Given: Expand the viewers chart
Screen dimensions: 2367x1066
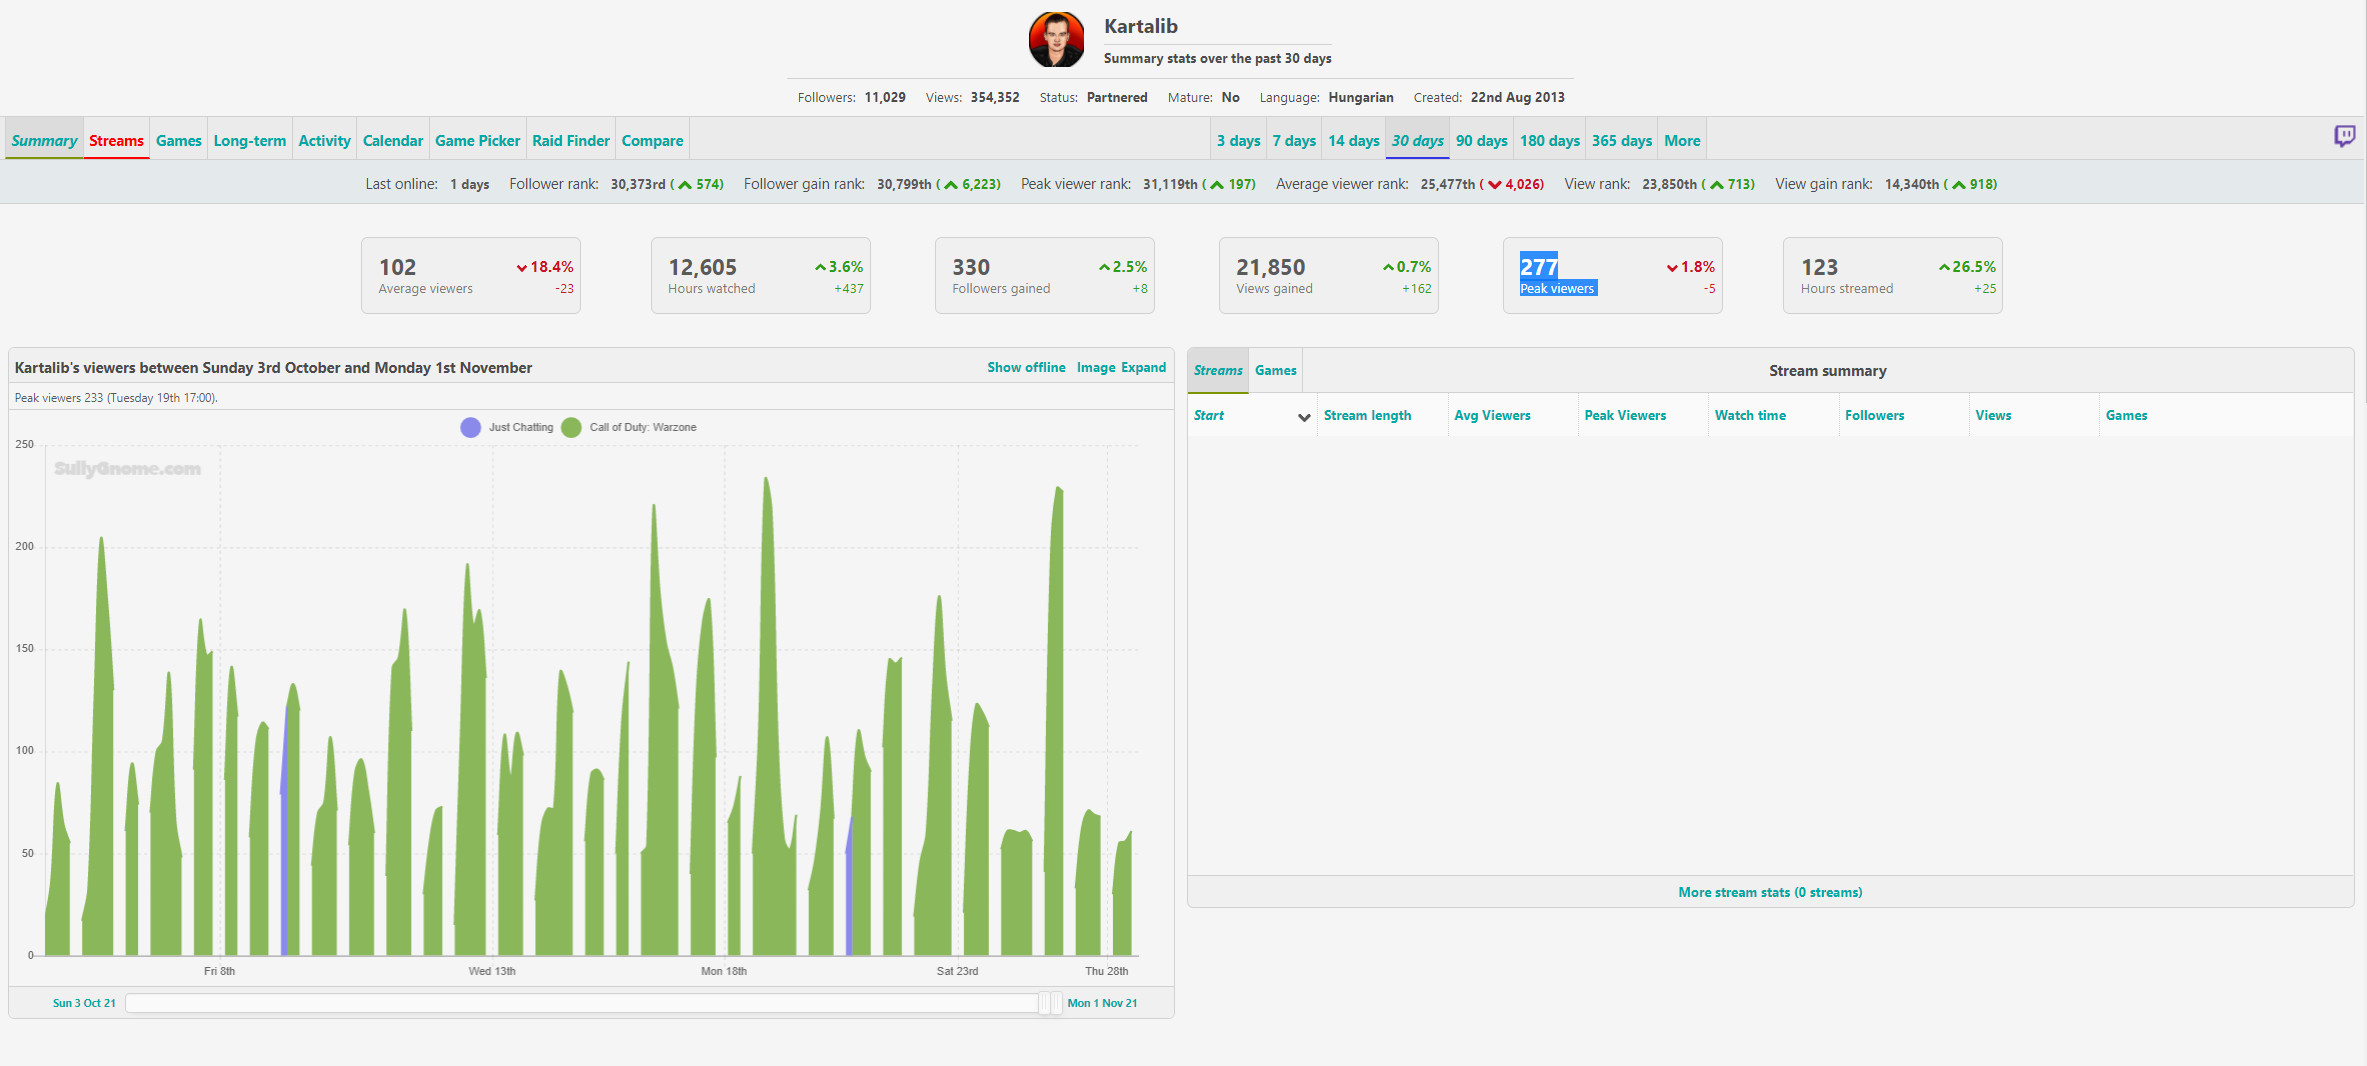Looking at the screenshot, I should click(x=1143, y=368).
